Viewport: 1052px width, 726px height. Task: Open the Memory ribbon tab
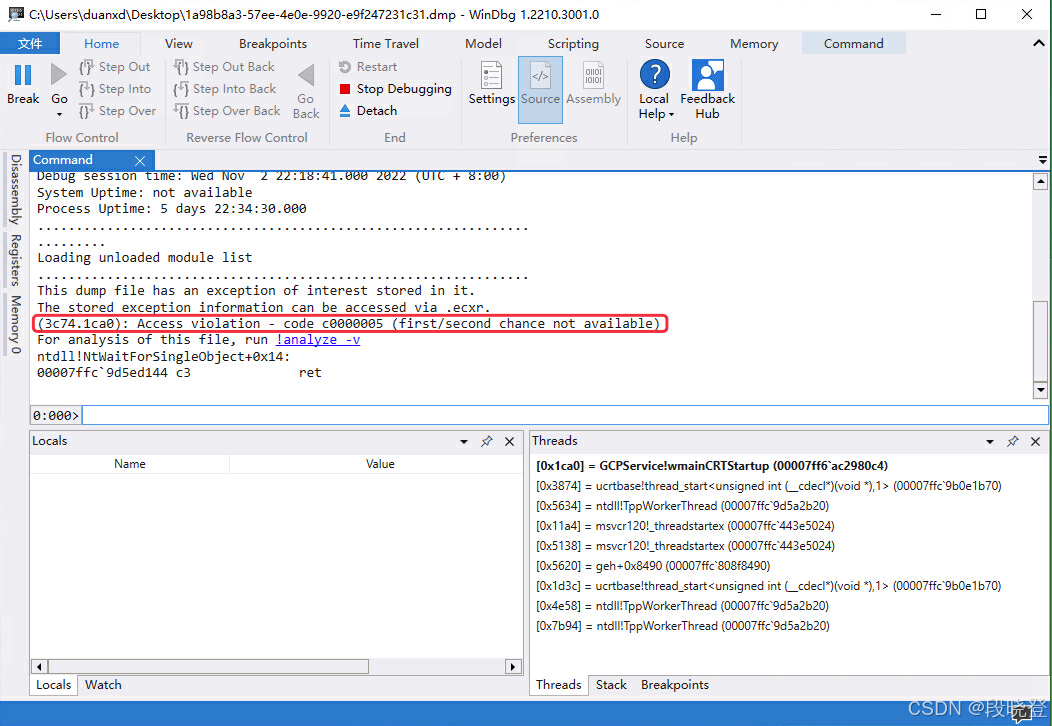[754, 44]
